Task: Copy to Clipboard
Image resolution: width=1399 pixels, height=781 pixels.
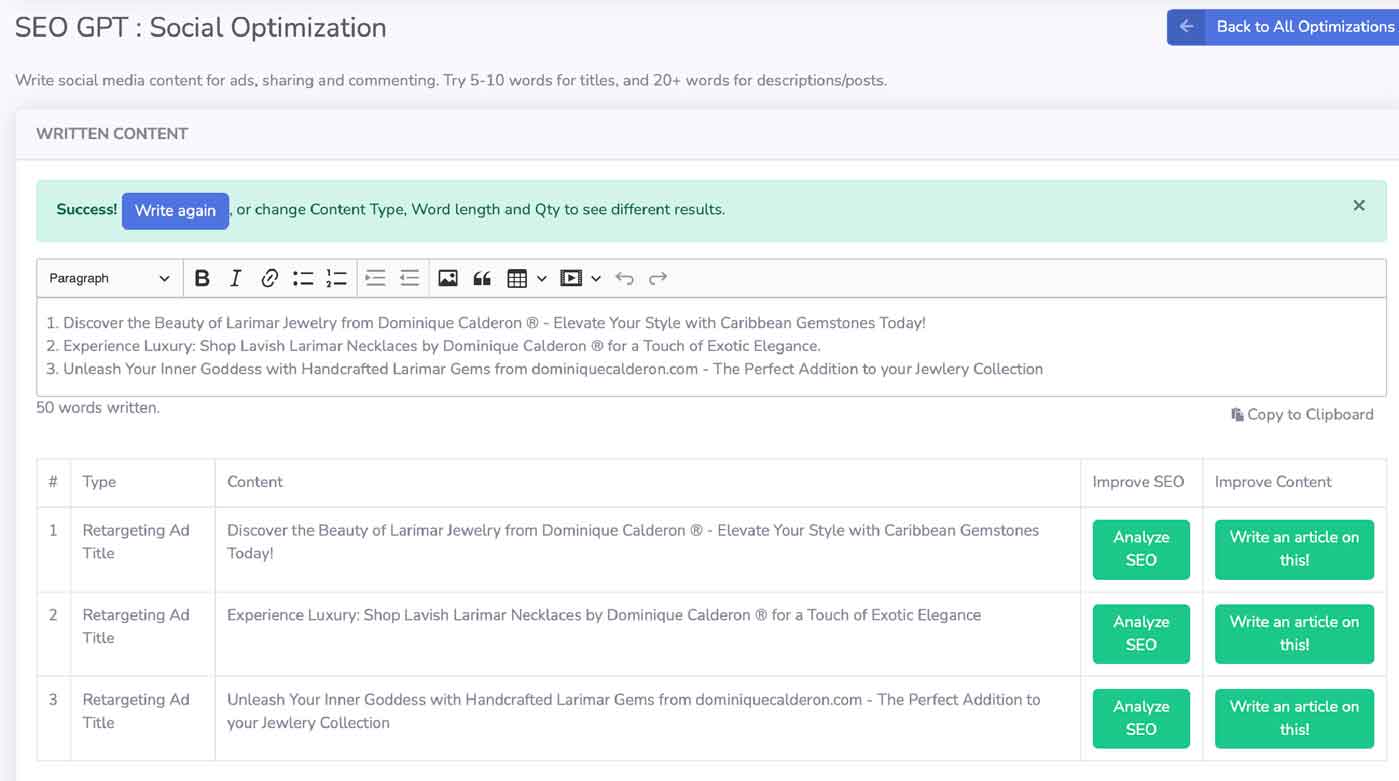Action: tap(1302, 414)
